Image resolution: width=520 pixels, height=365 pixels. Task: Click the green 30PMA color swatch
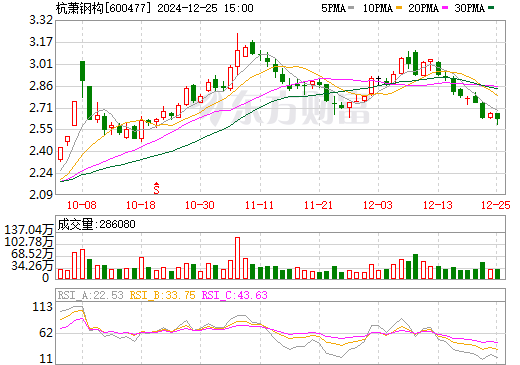[x=491, y=8]
